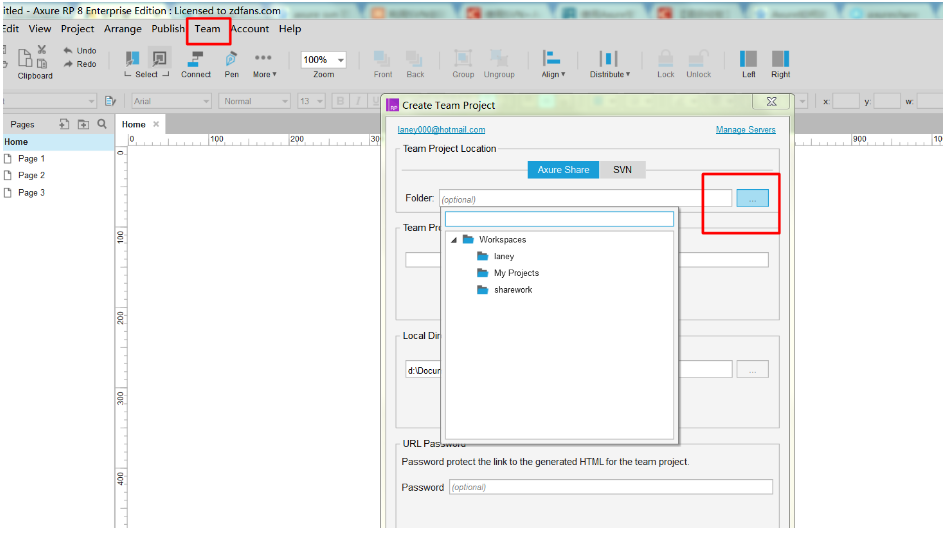The image size is (946, 548).
Task: Select the contained selection mode icon
Action: 159,59
